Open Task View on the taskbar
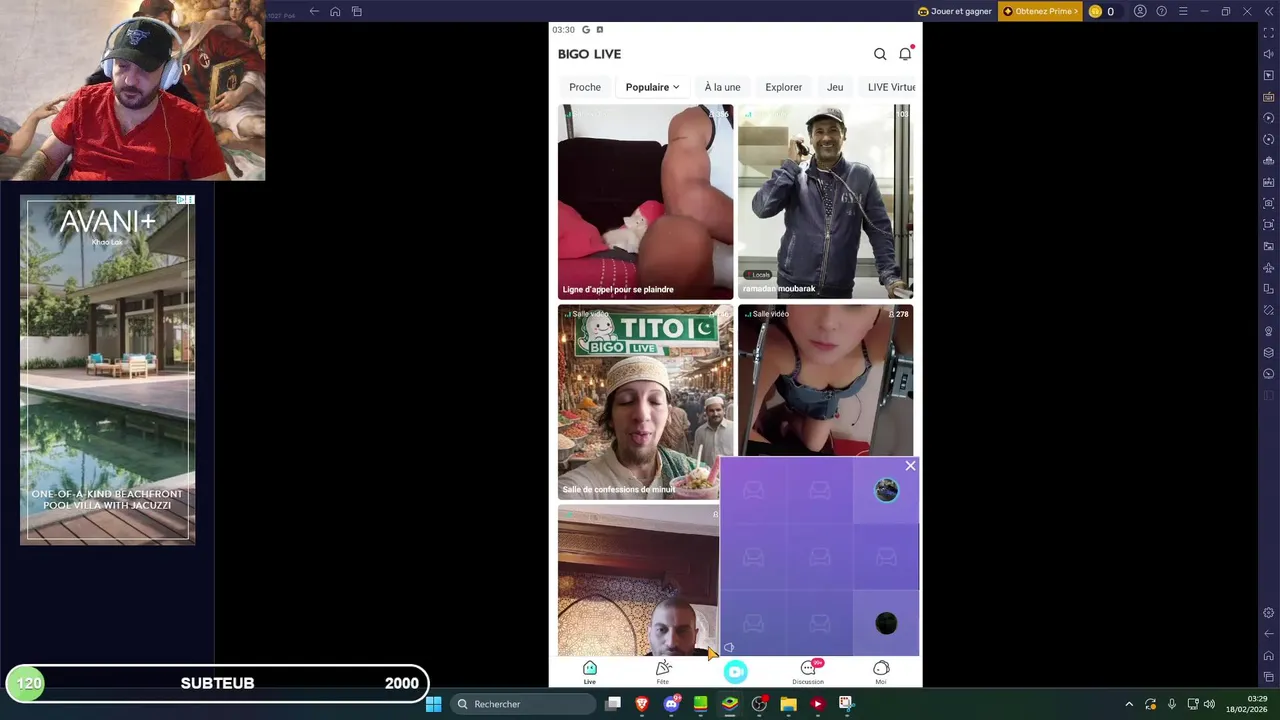Viewport: 1280px width, 720px height. pos(613,704)
